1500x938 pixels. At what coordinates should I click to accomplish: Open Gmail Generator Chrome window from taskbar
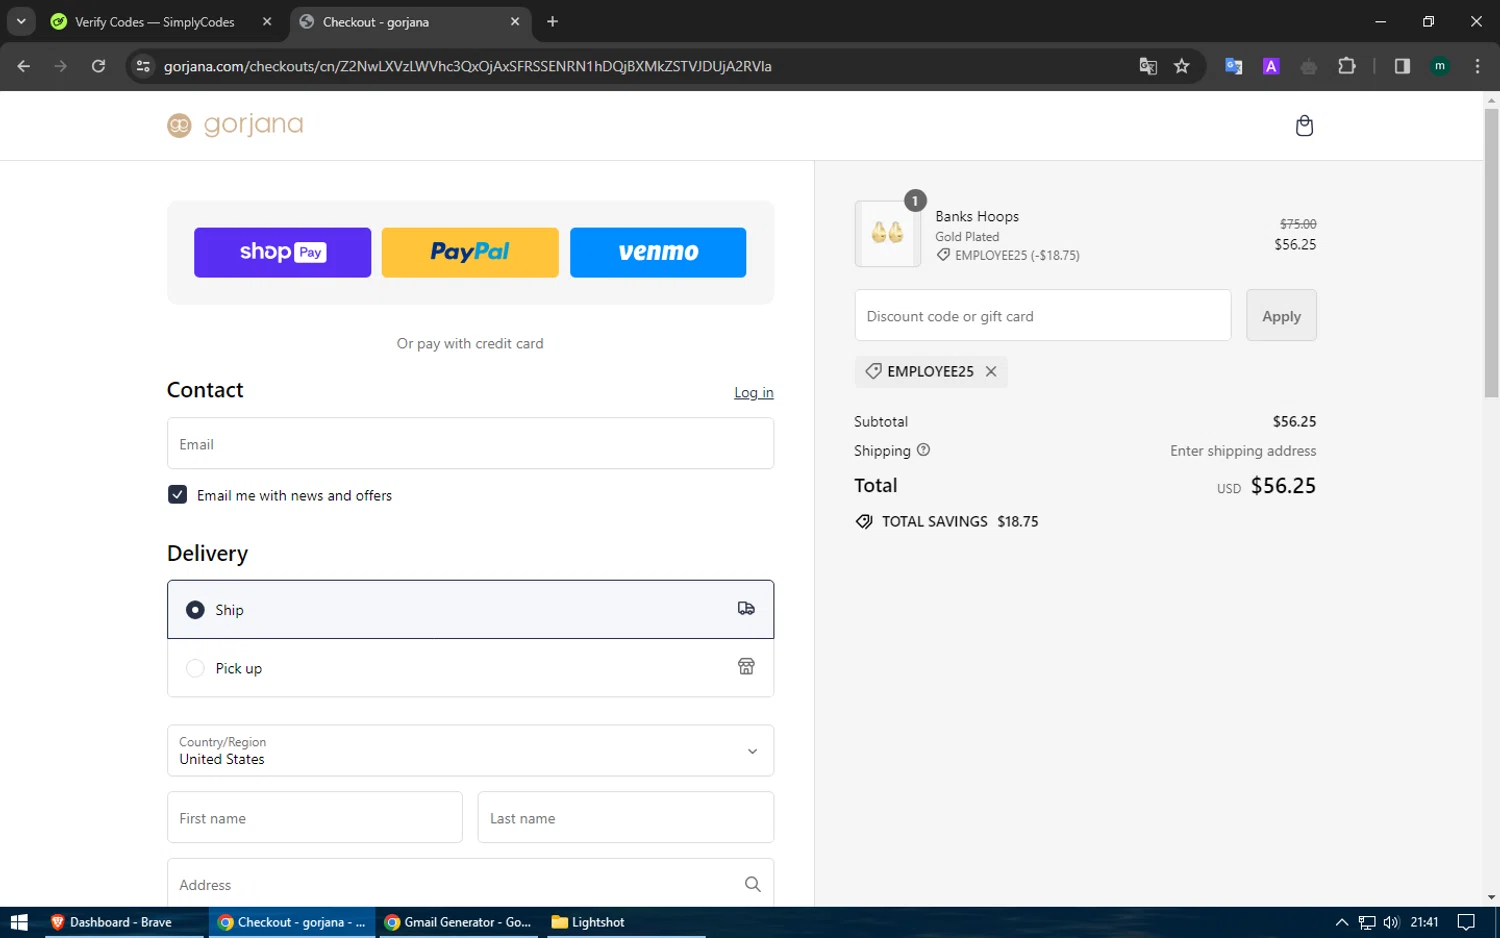coord(458,922)
